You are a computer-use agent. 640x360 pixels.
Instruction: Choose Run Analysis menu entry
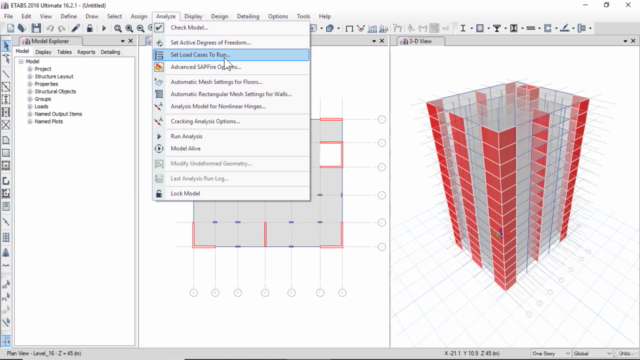click(x=231, y=136)
